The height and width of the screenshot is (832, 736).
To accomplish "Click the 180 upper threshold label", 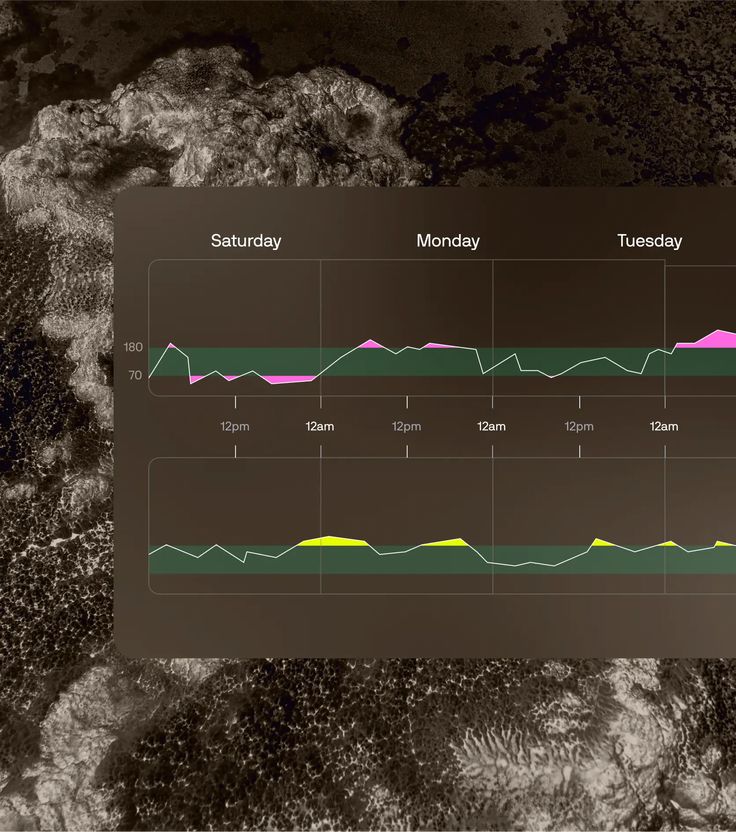I will pos(133,347).
